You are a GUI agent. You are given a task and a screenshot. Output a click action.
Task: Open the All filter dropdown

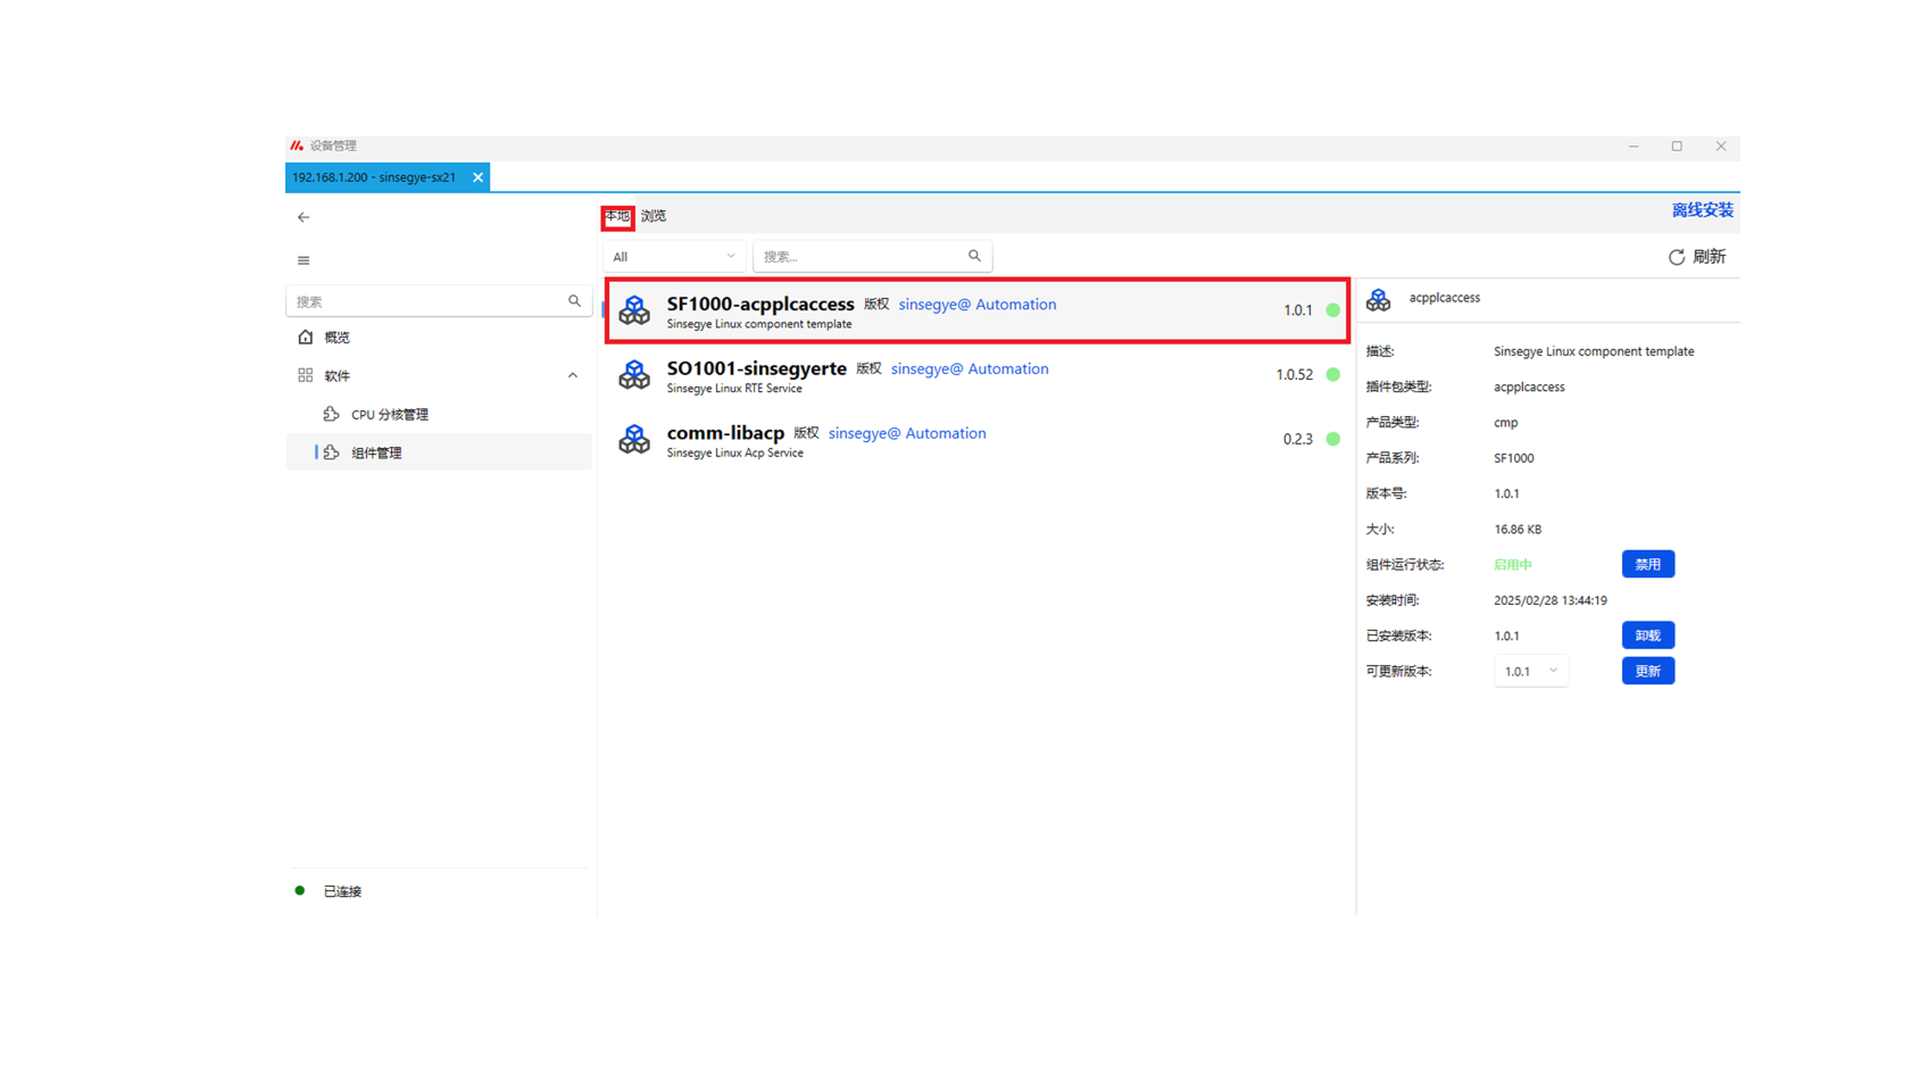pyautogui.click(x=674, y=256)
